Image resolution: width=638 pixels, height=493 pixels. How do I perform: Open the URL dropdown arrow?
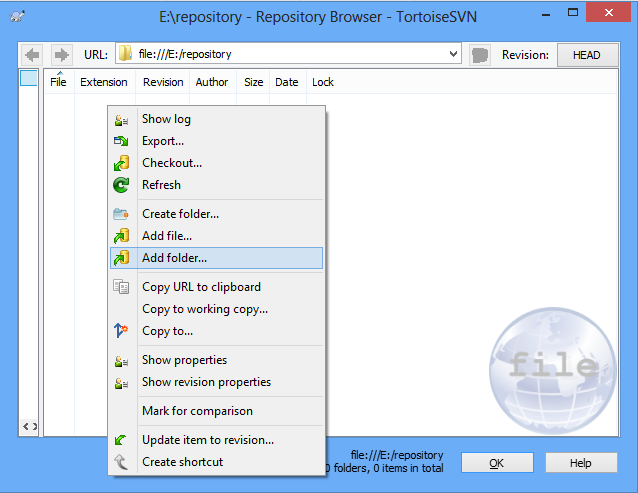click(x=453, y=54)
